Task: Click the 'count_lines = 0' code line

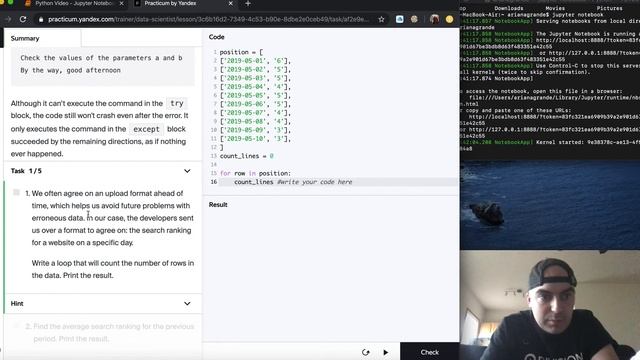Action: pos(247,156)
